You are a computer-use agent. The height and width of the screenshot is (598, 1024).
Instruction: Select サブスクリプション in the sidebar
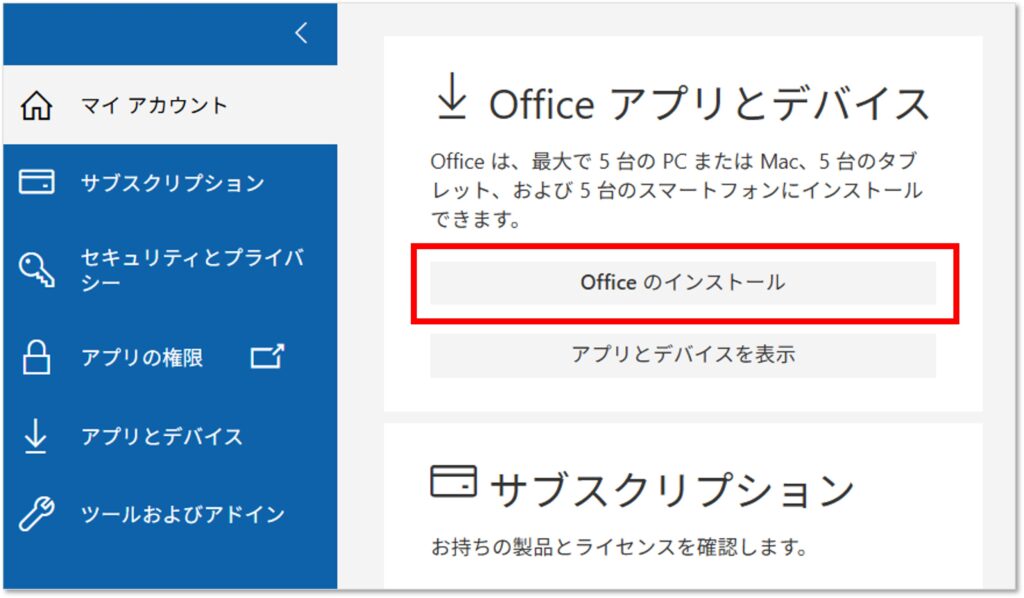[170, 182]
